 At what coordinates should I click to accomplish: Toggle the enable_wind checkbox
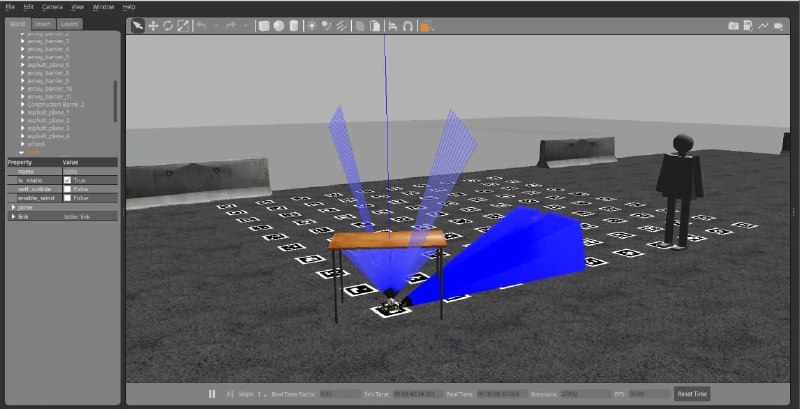point(67,198)
